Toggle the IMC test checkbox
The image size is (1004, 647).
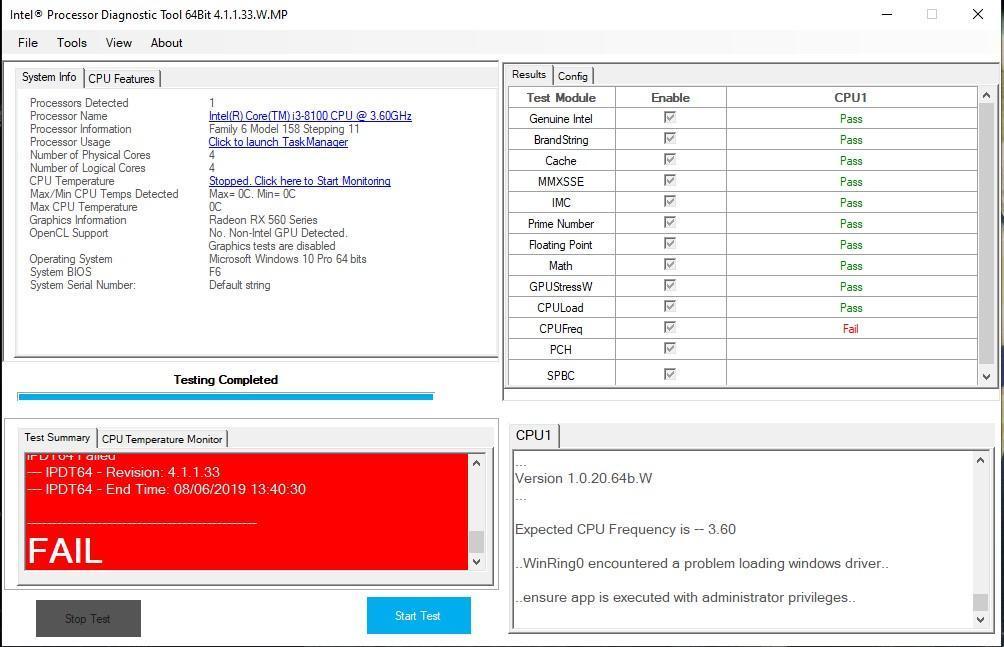(670, 202)
